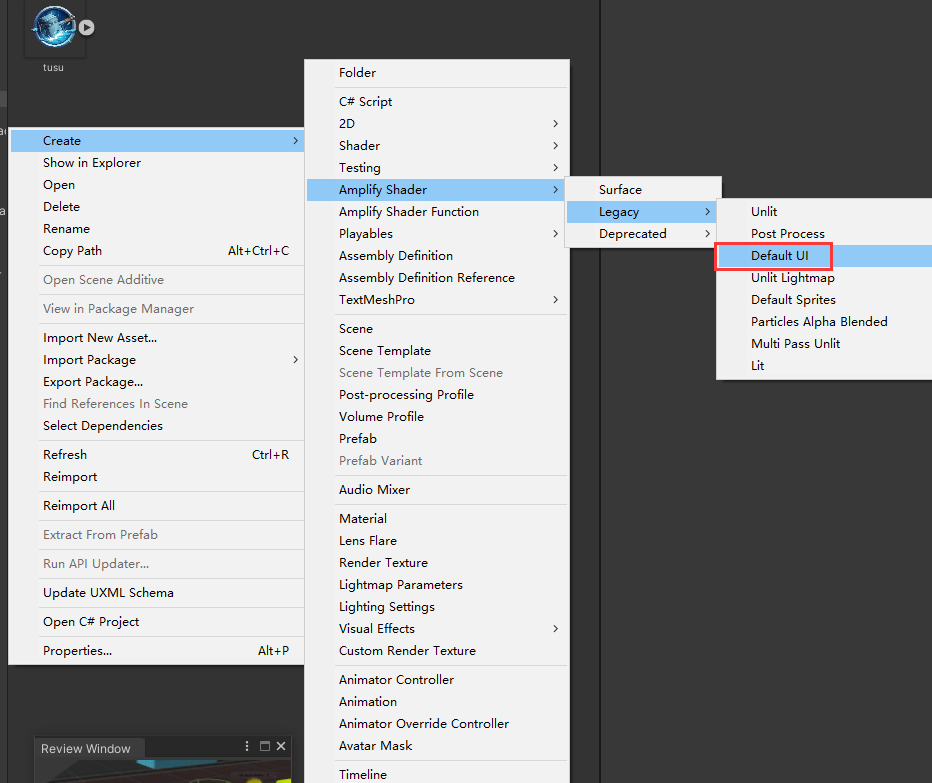The image size is (932, 783).
Task: Create a Post-processing Profile
Action: click(437, 395)
